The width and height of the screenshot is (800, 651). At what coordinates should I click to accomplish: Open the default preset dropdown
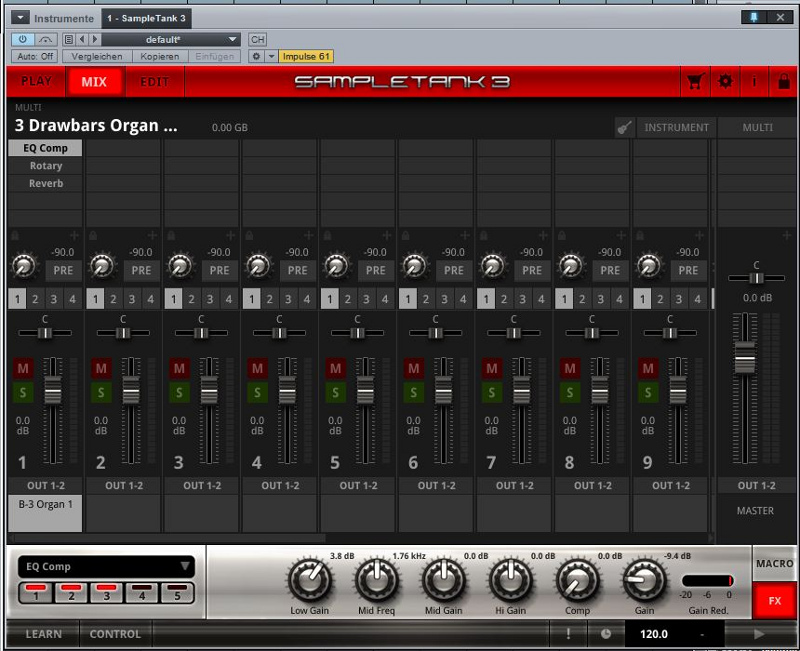click(x=171, y=39)
